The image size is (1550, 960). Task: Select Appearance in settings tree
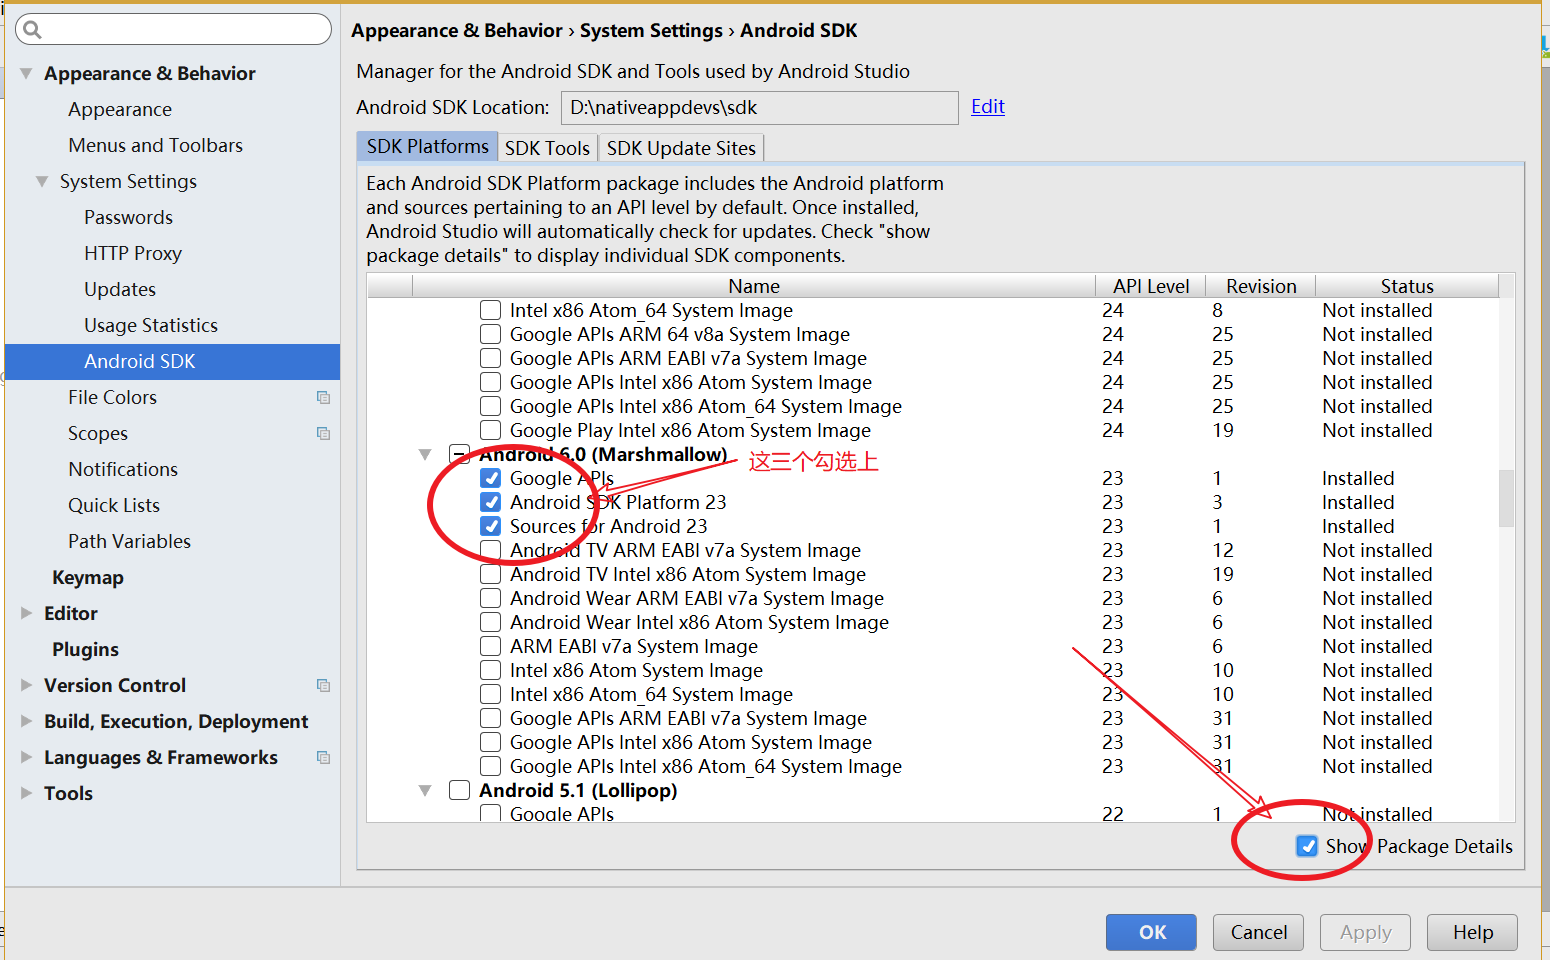coord(120,109)
